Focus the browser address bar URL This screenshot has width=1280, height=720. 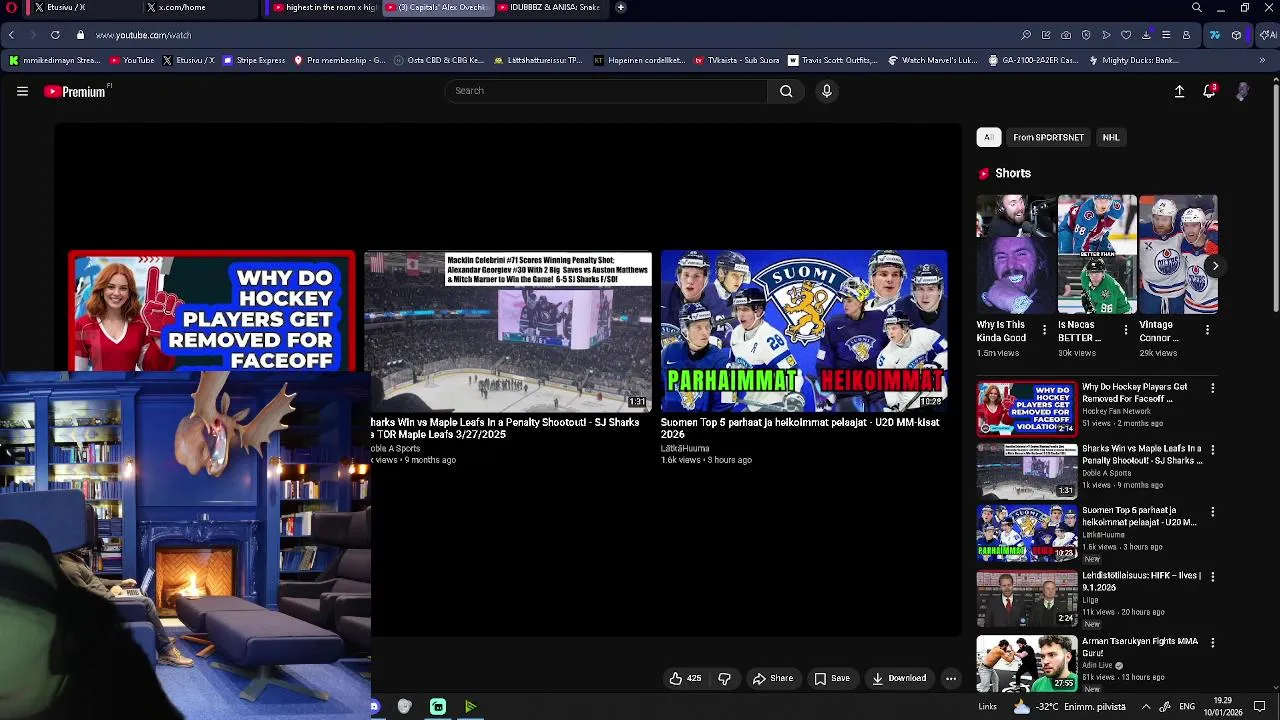click(x=143, y=35)
